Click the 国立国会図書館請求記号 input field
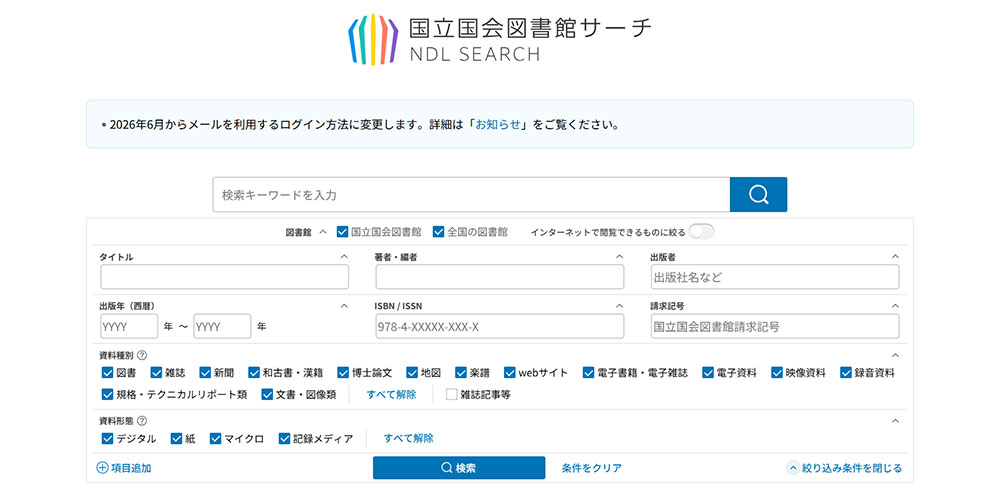 pos(775,327)
